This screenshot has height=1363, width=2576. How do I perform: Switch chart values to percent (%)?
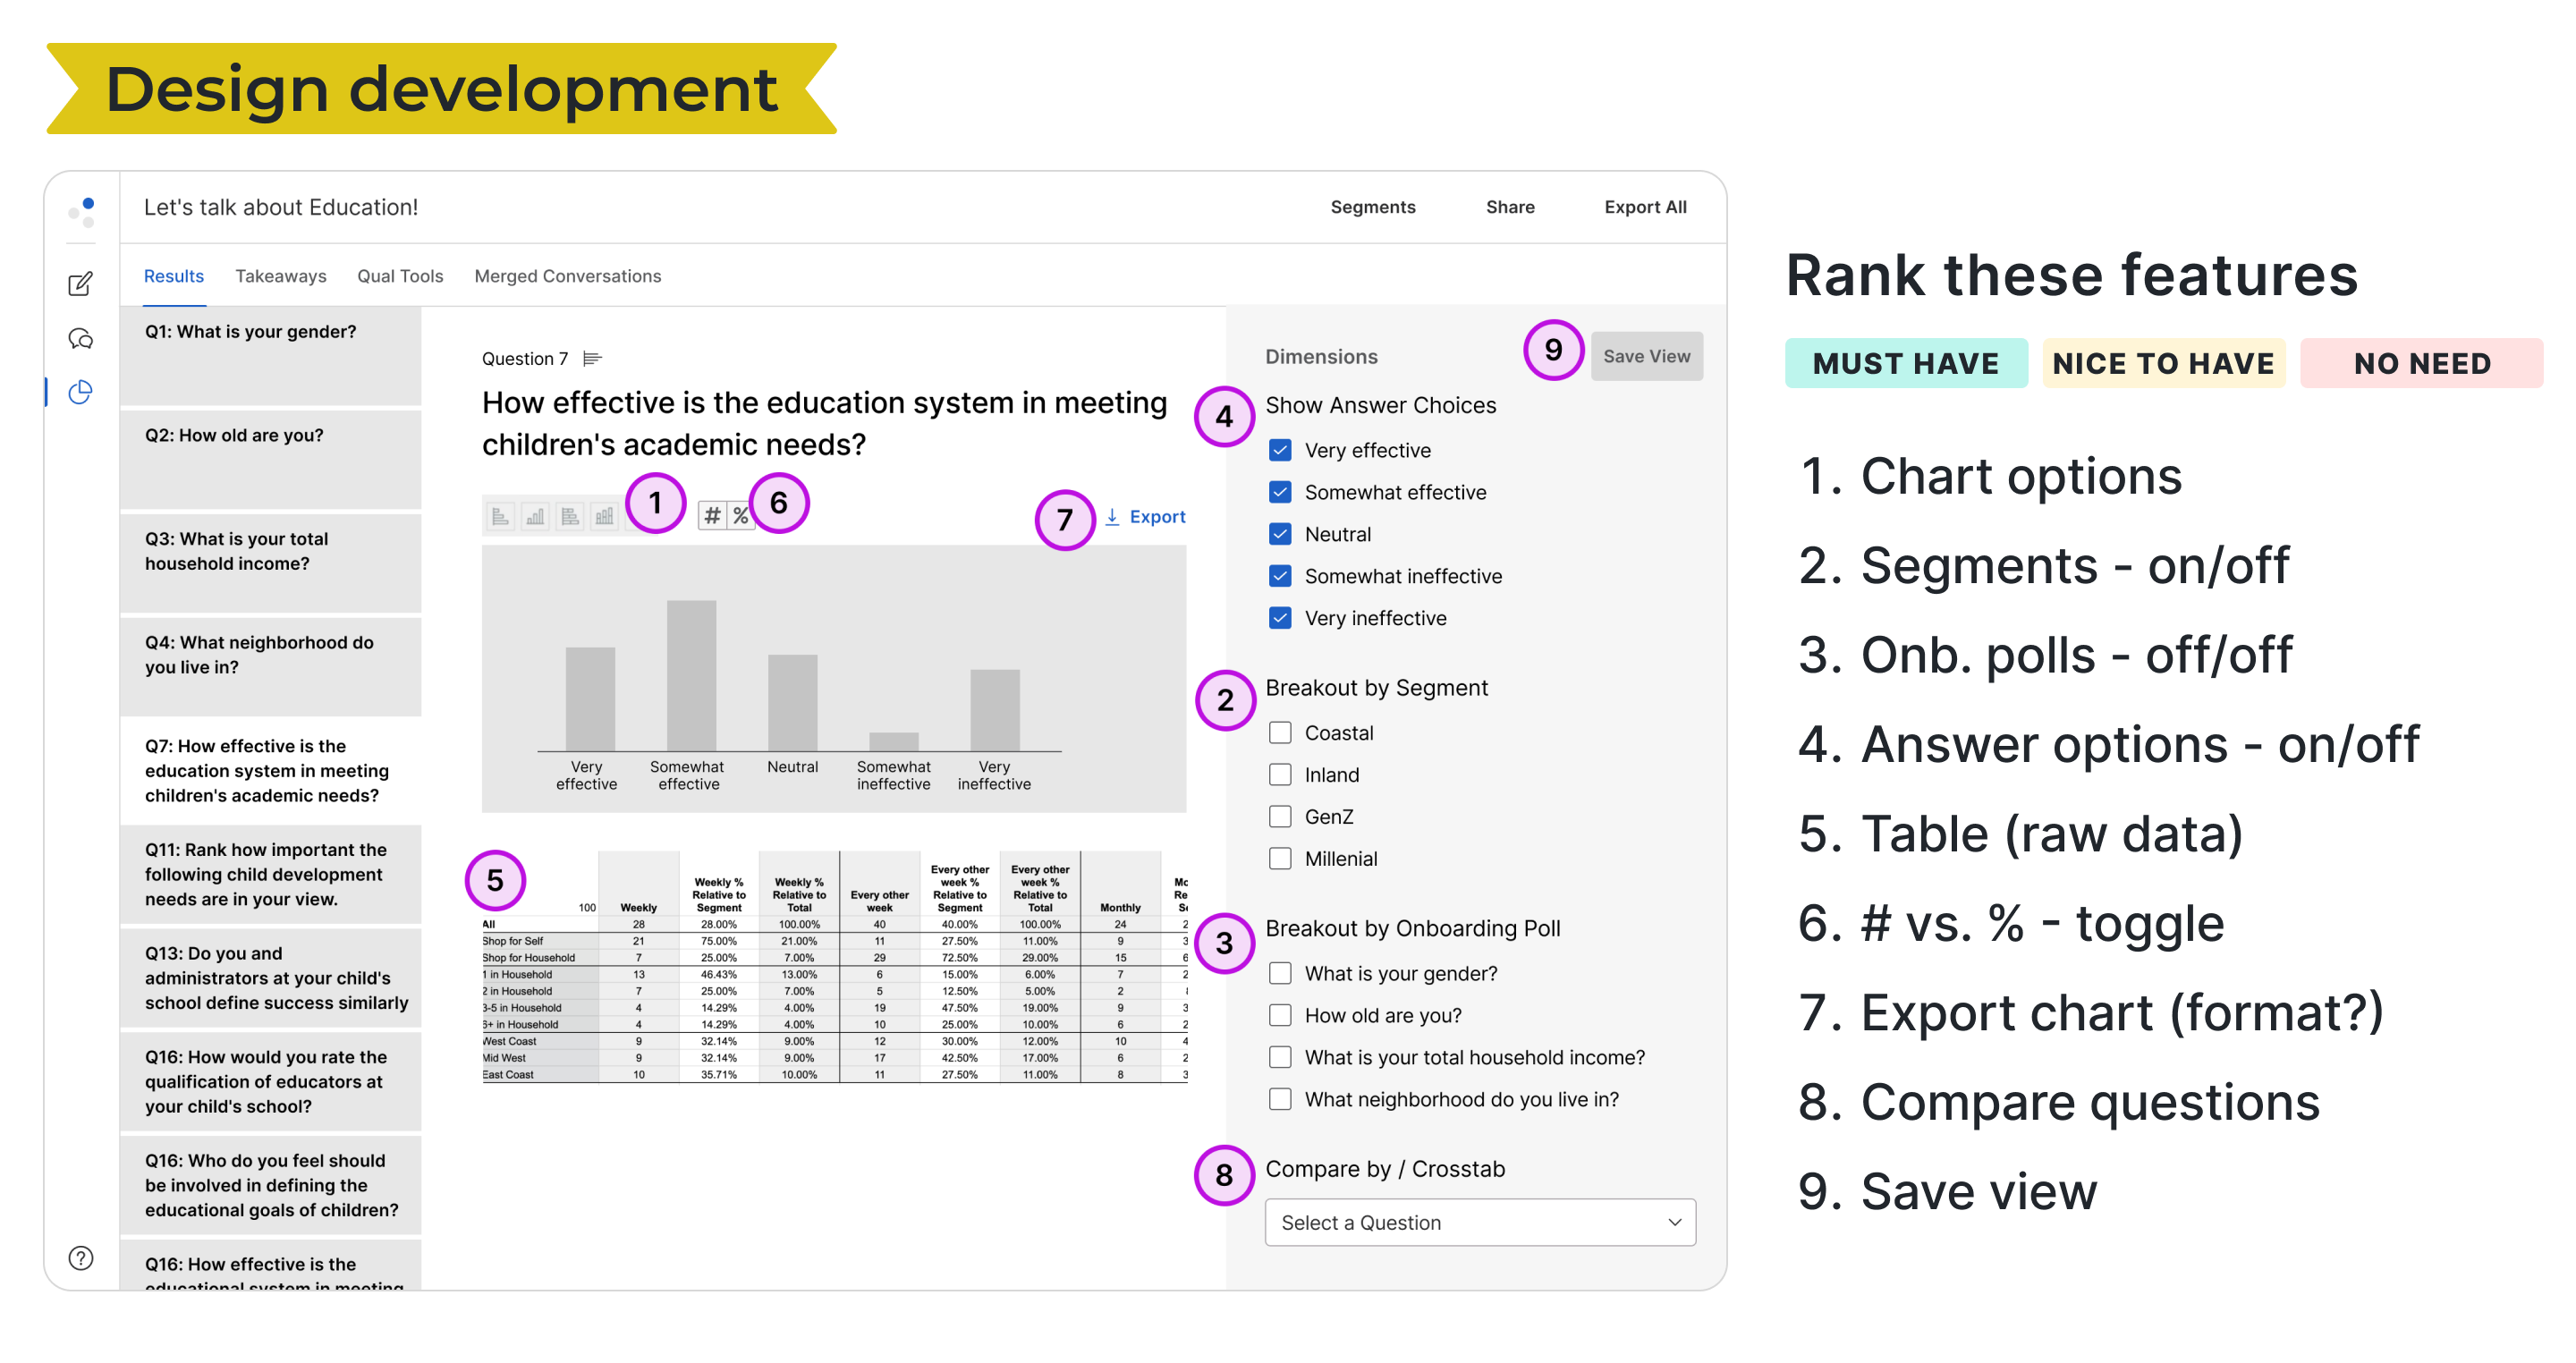click(x=740, y=516)
